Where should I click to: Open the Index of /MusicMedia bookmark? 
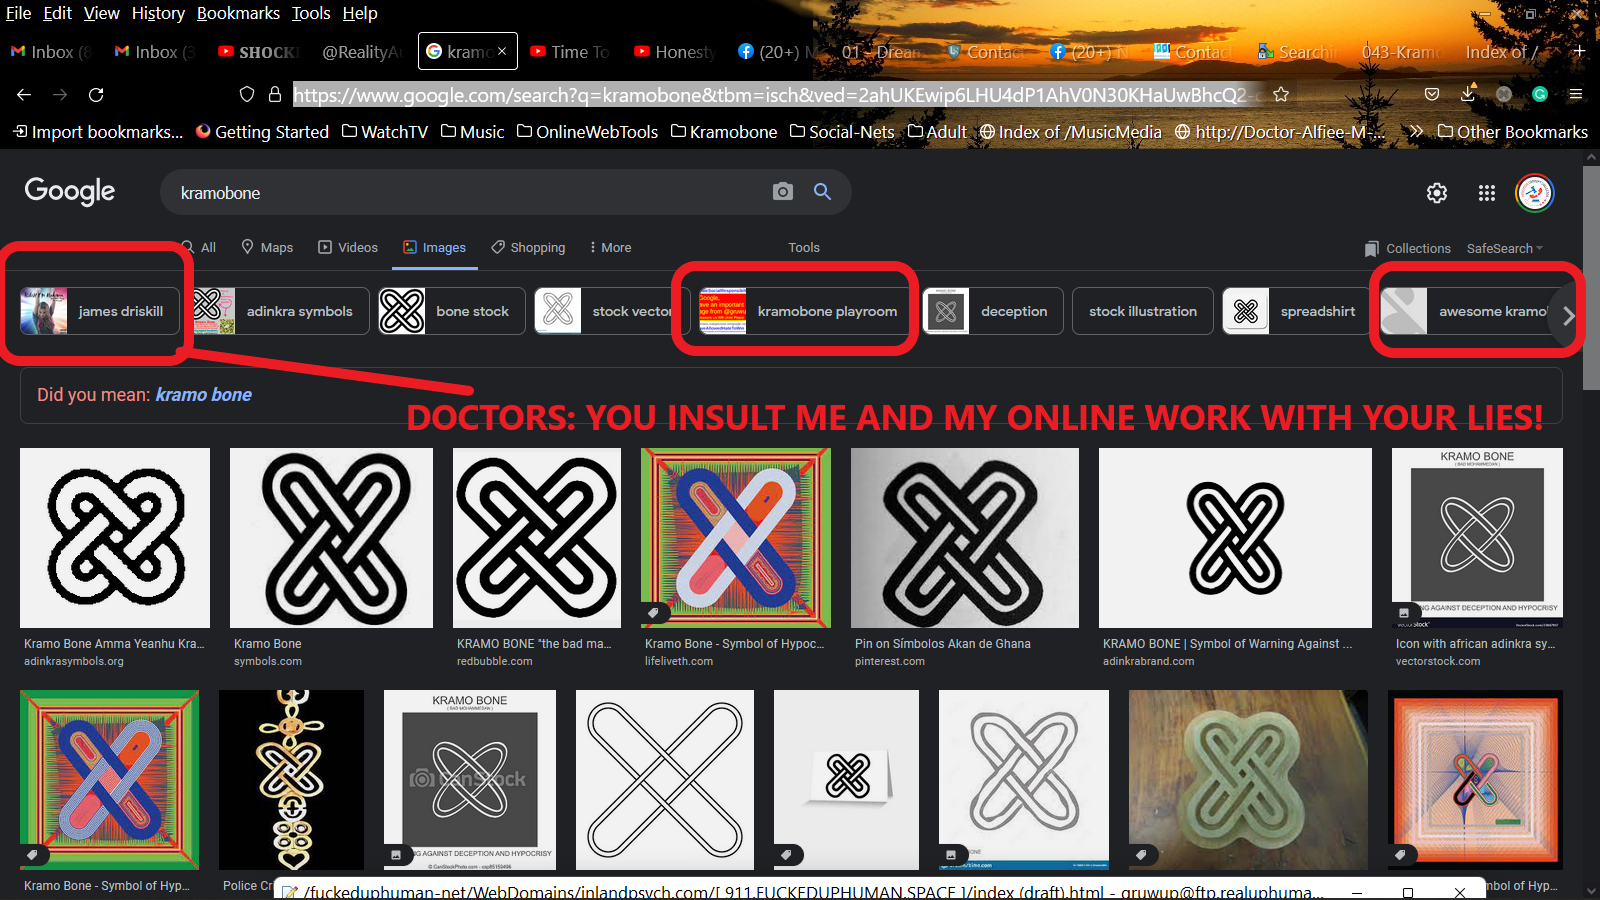coord(1070,132)
